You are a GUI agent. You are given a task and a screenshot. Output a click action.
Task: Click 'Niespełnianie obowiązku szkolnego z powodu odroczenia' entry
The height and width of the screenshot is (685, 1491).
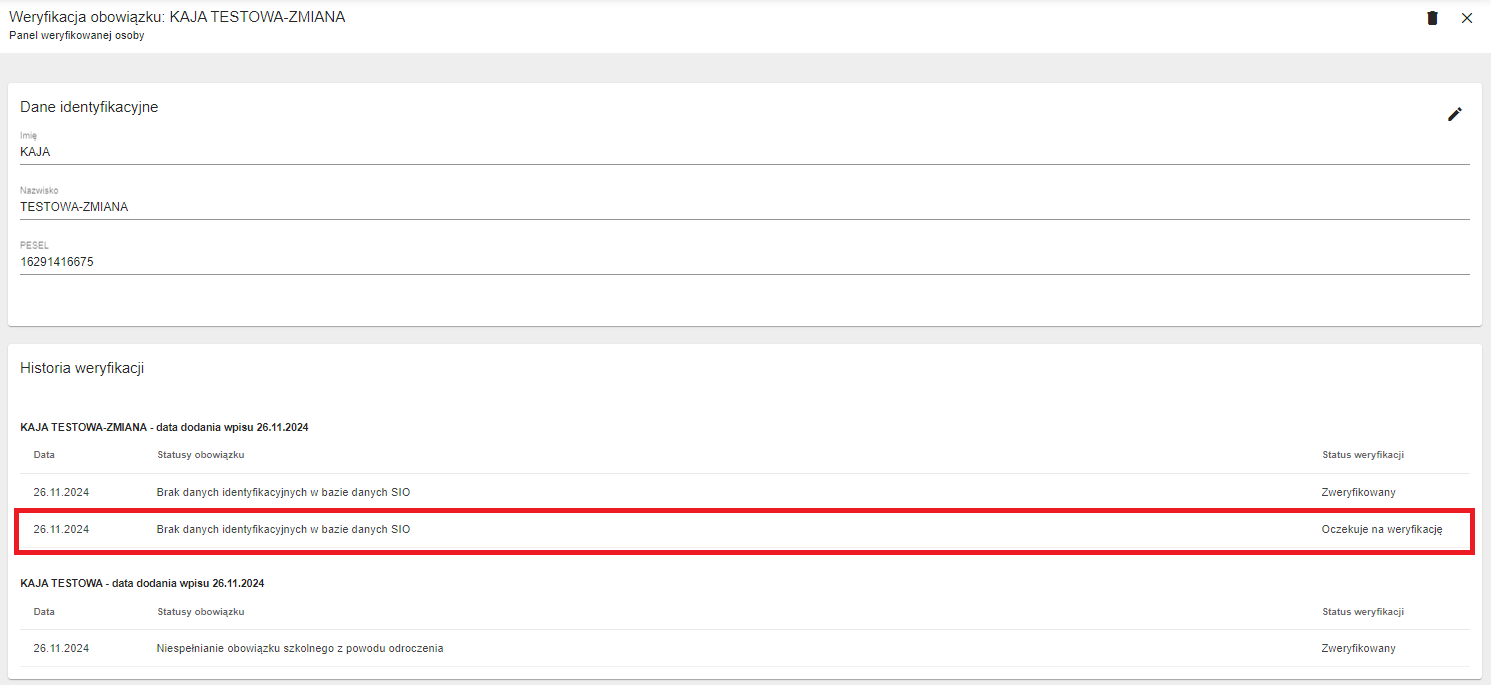pos(300,648)
